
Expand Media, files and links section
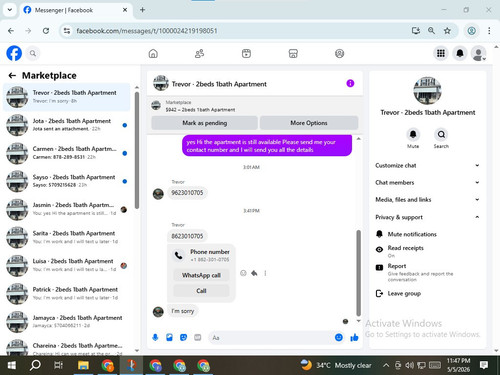tap(427, 200)
